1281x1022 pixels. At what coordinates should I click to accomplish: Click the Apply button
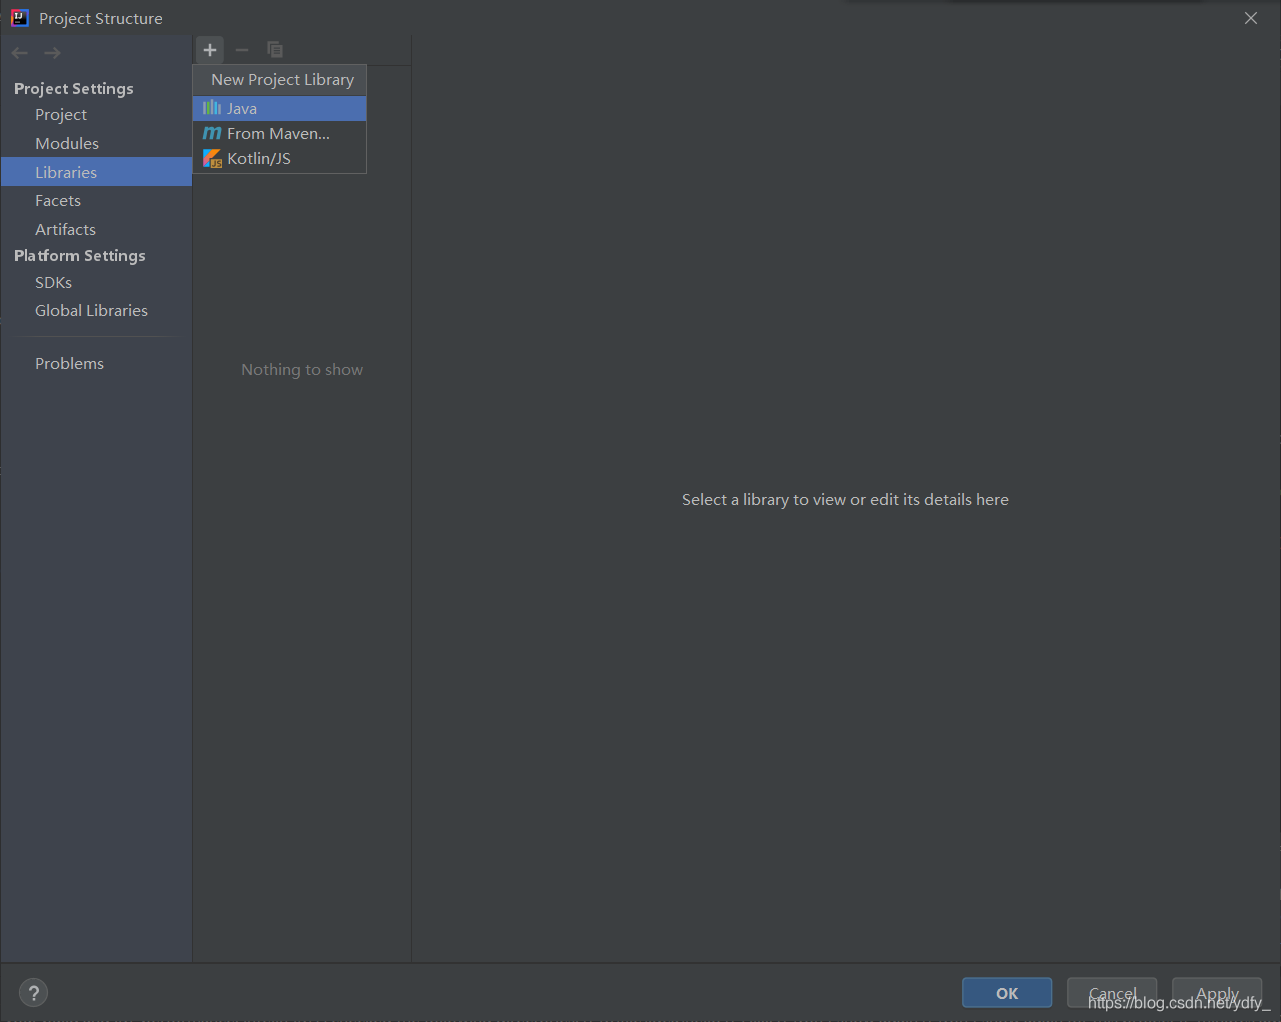pos(1217,993)
